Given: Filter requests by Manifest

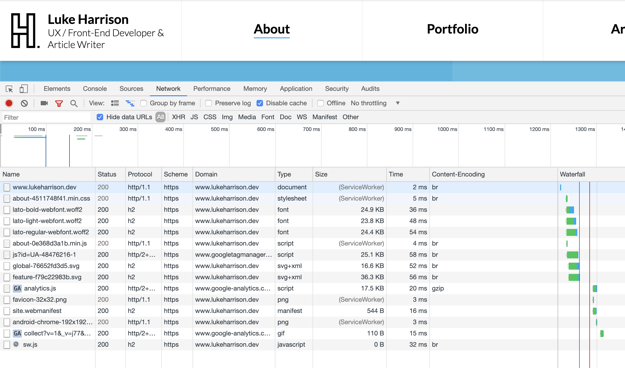Looking at the screenshot, I should click(x=324, y=117).
